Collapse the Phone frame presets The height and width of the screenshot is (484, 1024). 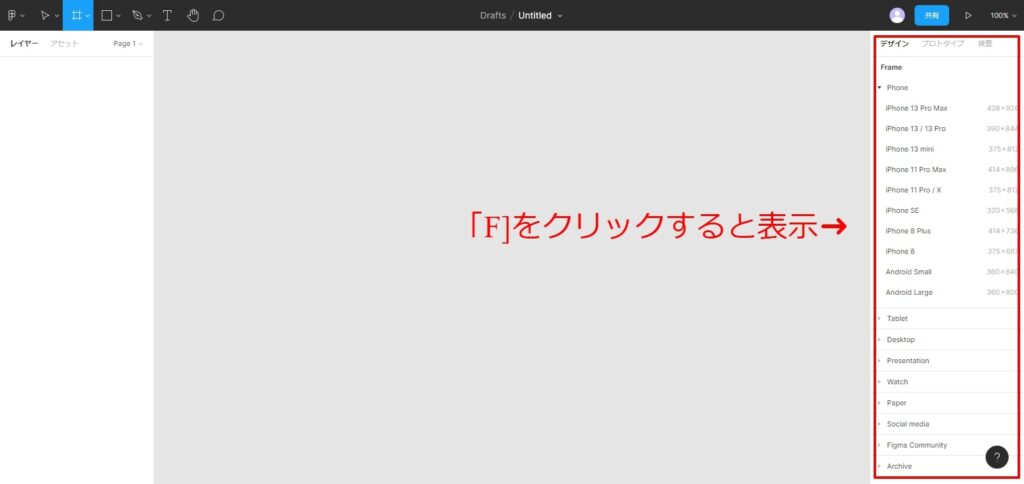pos(880,88)
